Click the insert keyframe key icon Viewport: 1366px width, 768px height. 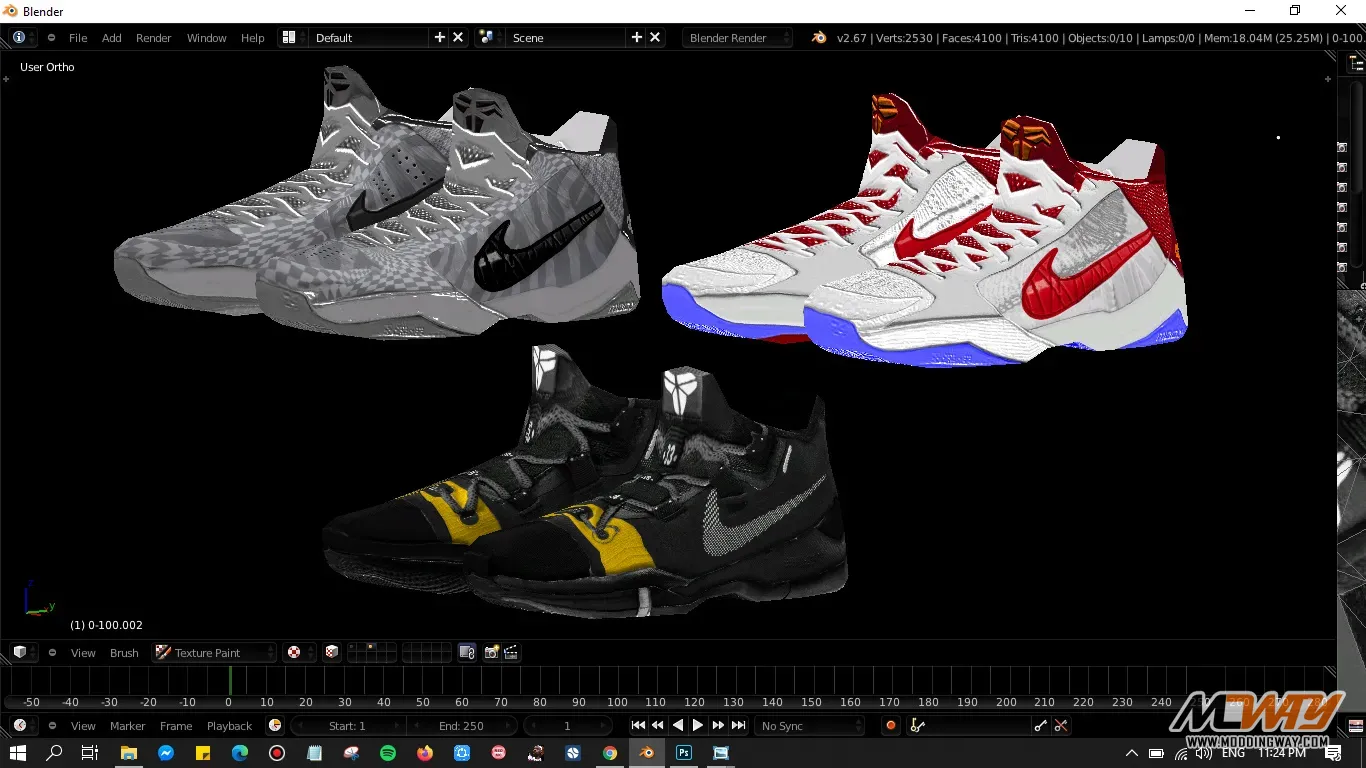click(x=1041, y=726)
